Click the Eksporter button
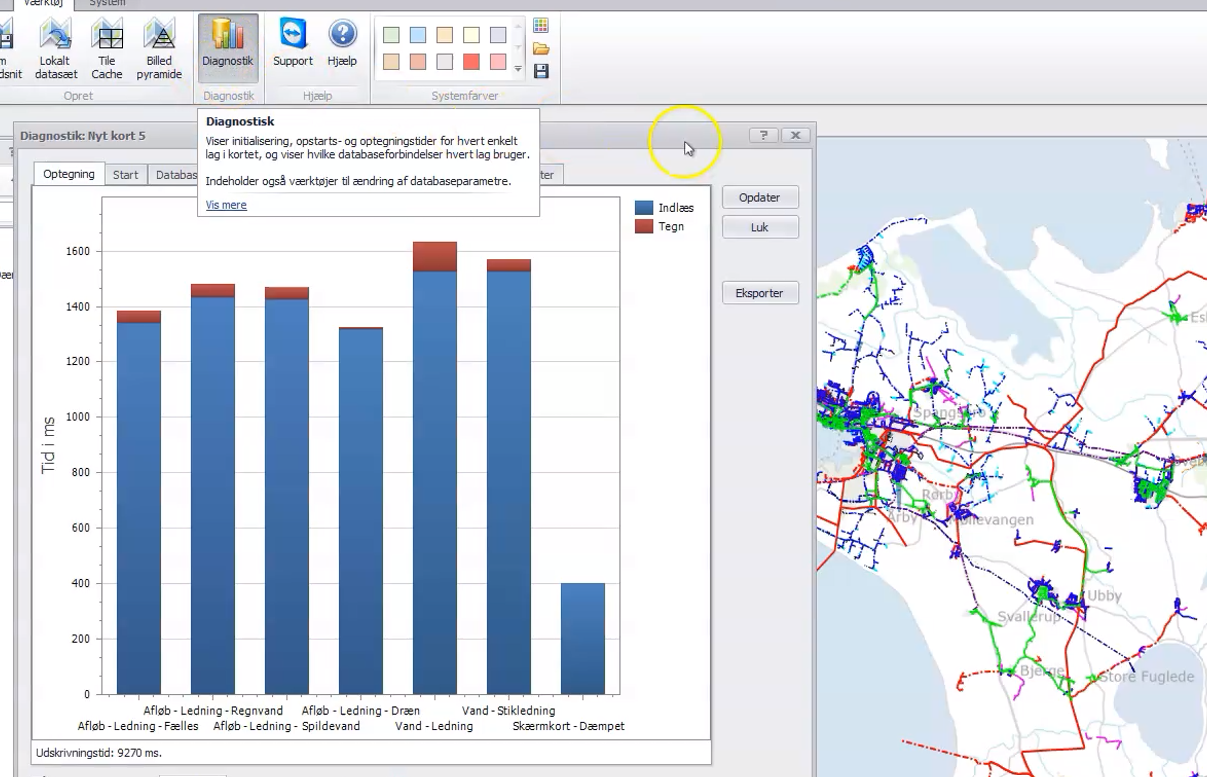This screenshot has height=777, width=1207. click(x=760, y=293)
